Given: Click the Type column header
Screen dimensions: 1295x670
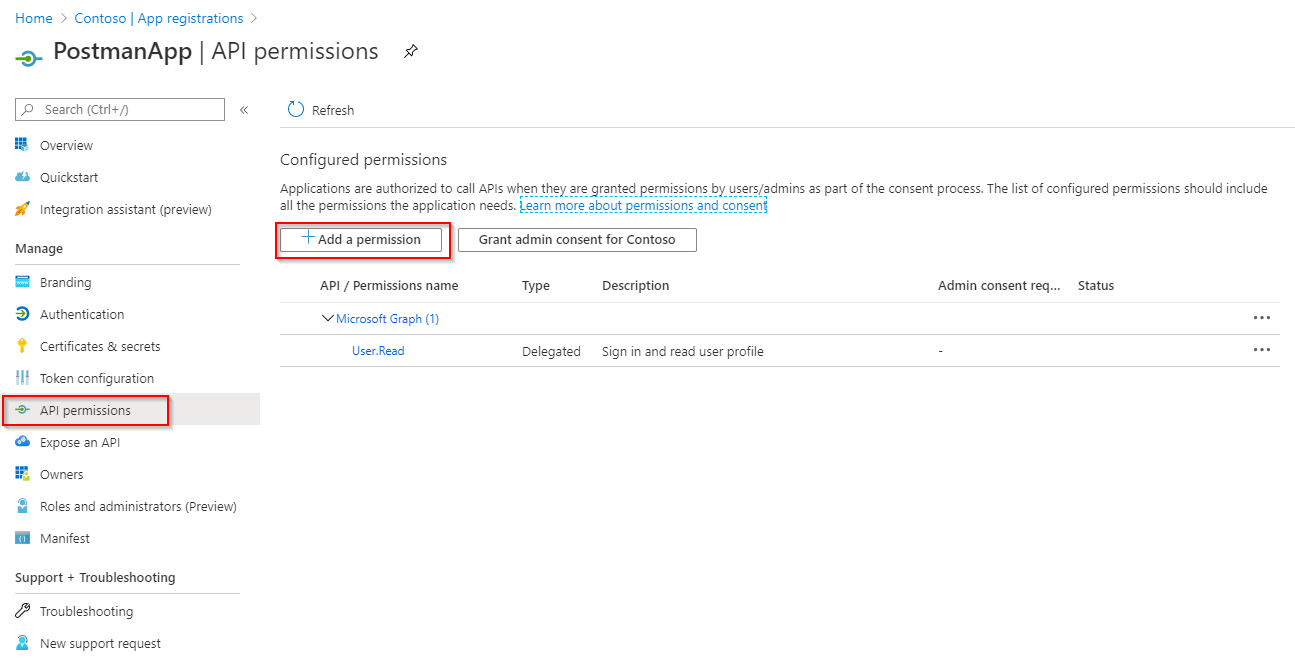Looking at the screenshot, I should pos(536,285).
